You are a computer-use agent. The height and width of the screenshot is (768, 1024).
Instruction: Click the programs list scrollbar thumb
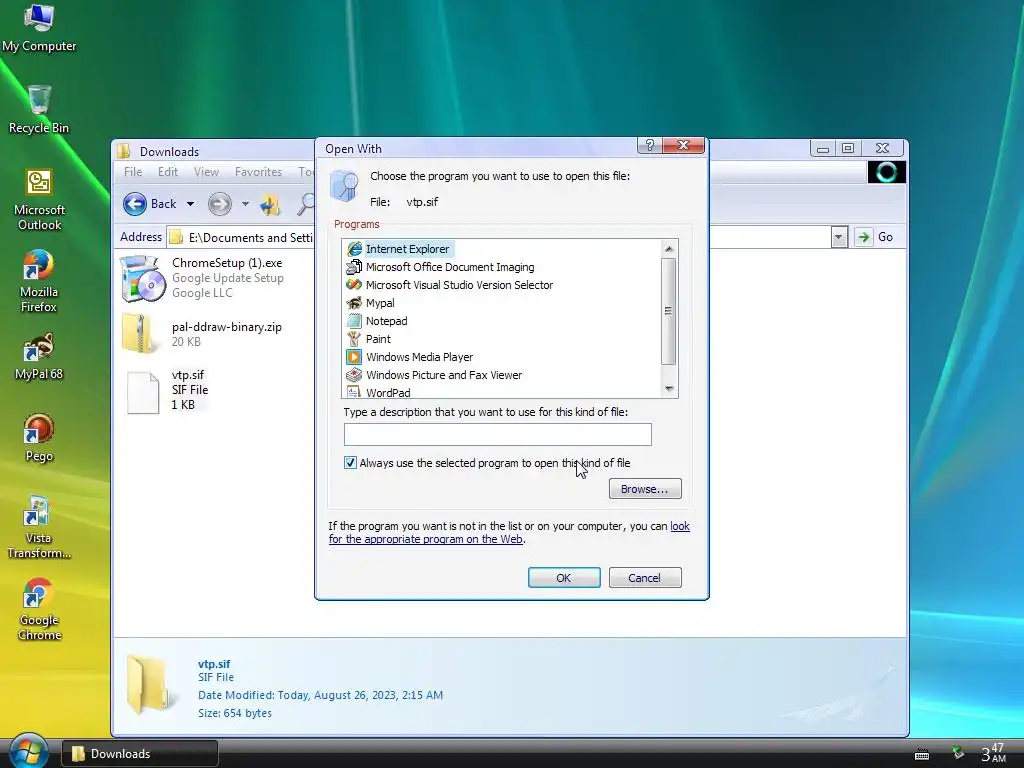tap(668, 311)
